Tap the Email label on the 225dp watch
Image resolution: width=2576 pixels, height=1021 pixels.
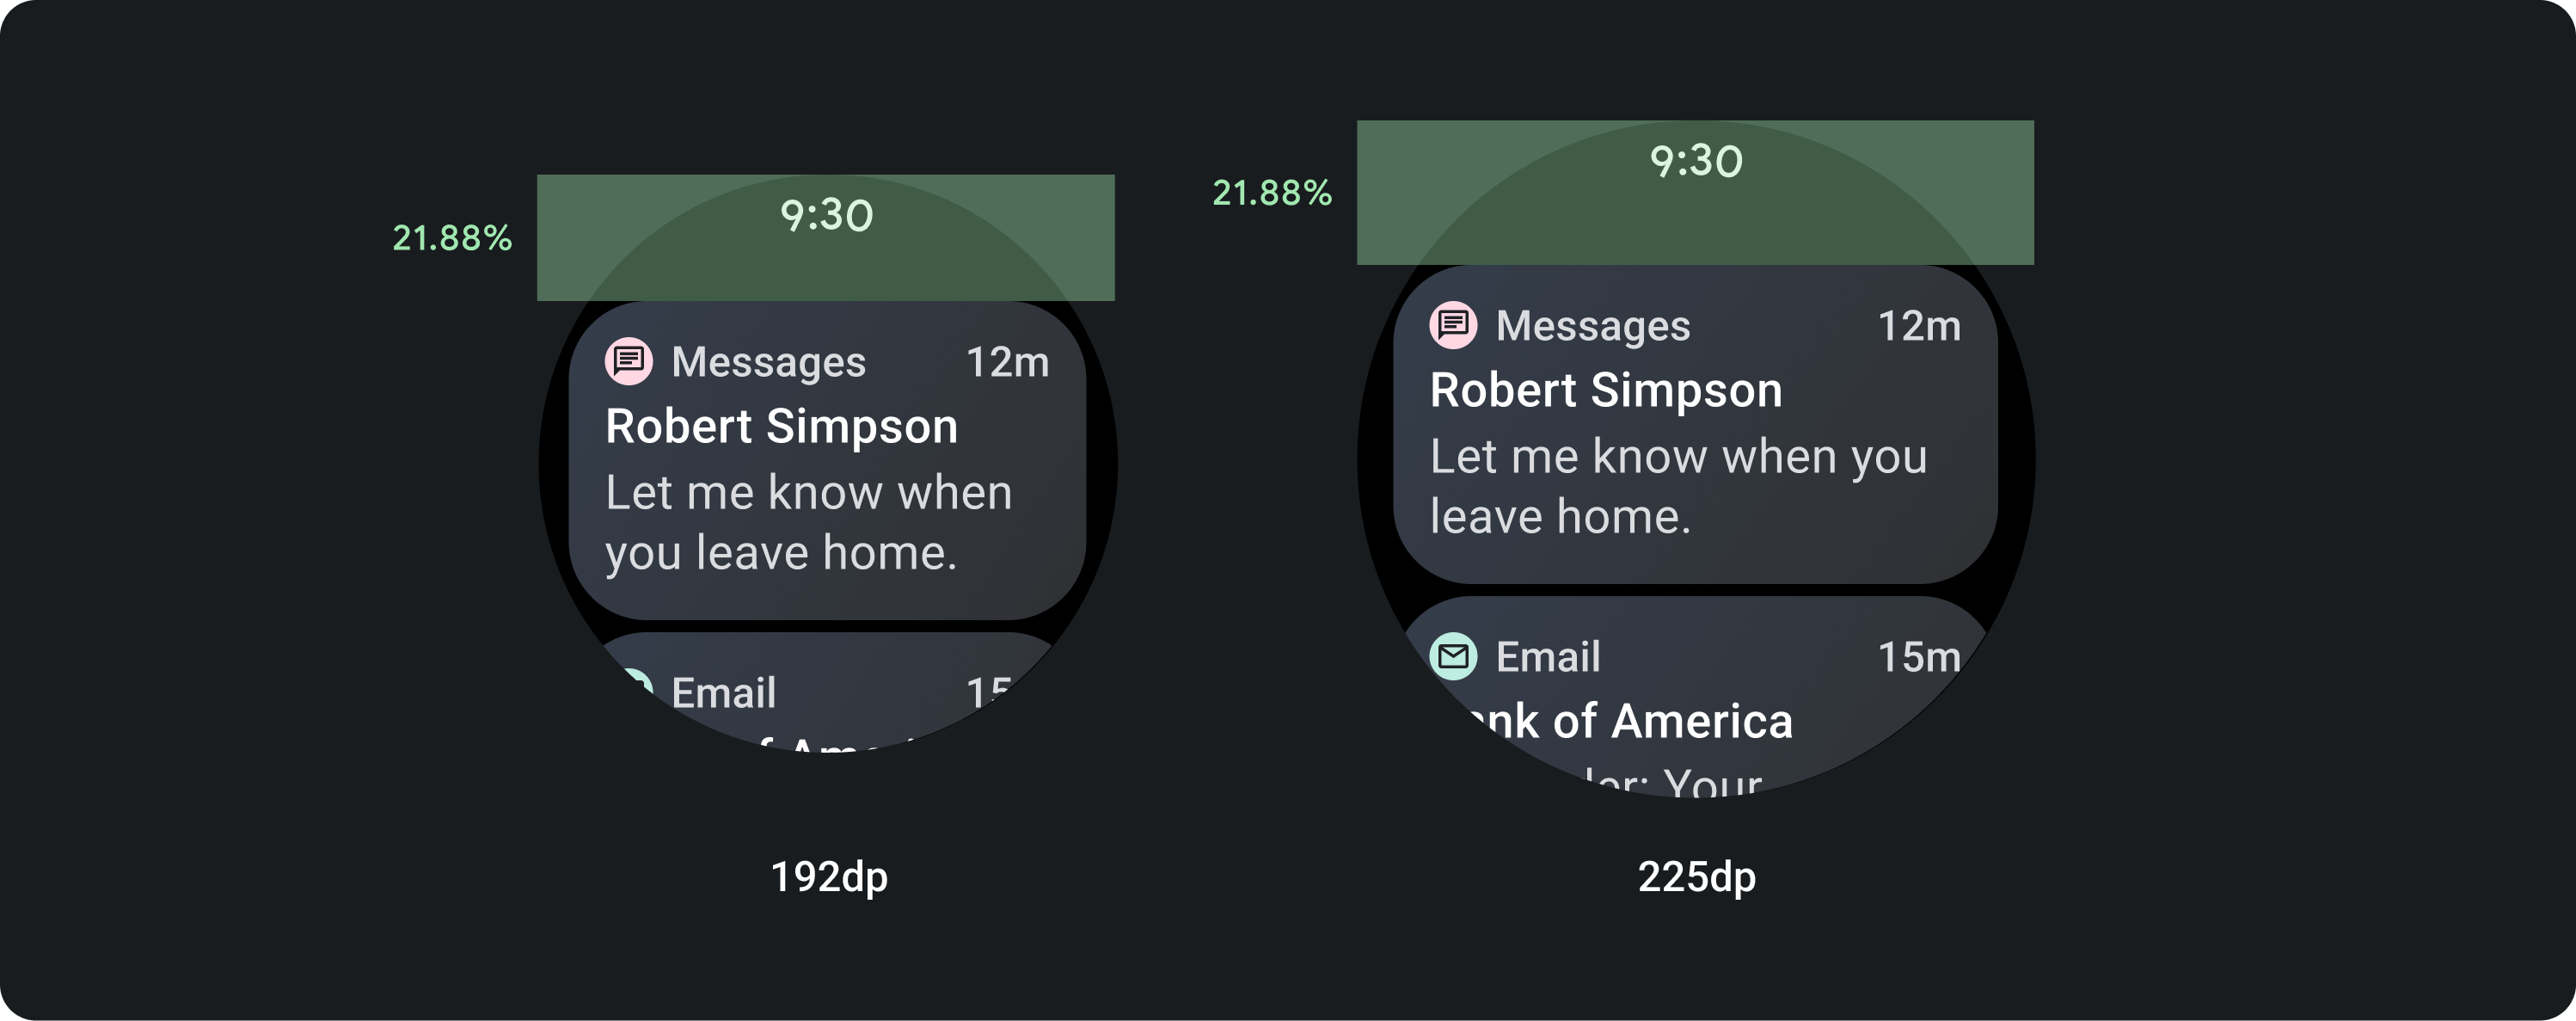[x=1547, y=657]
